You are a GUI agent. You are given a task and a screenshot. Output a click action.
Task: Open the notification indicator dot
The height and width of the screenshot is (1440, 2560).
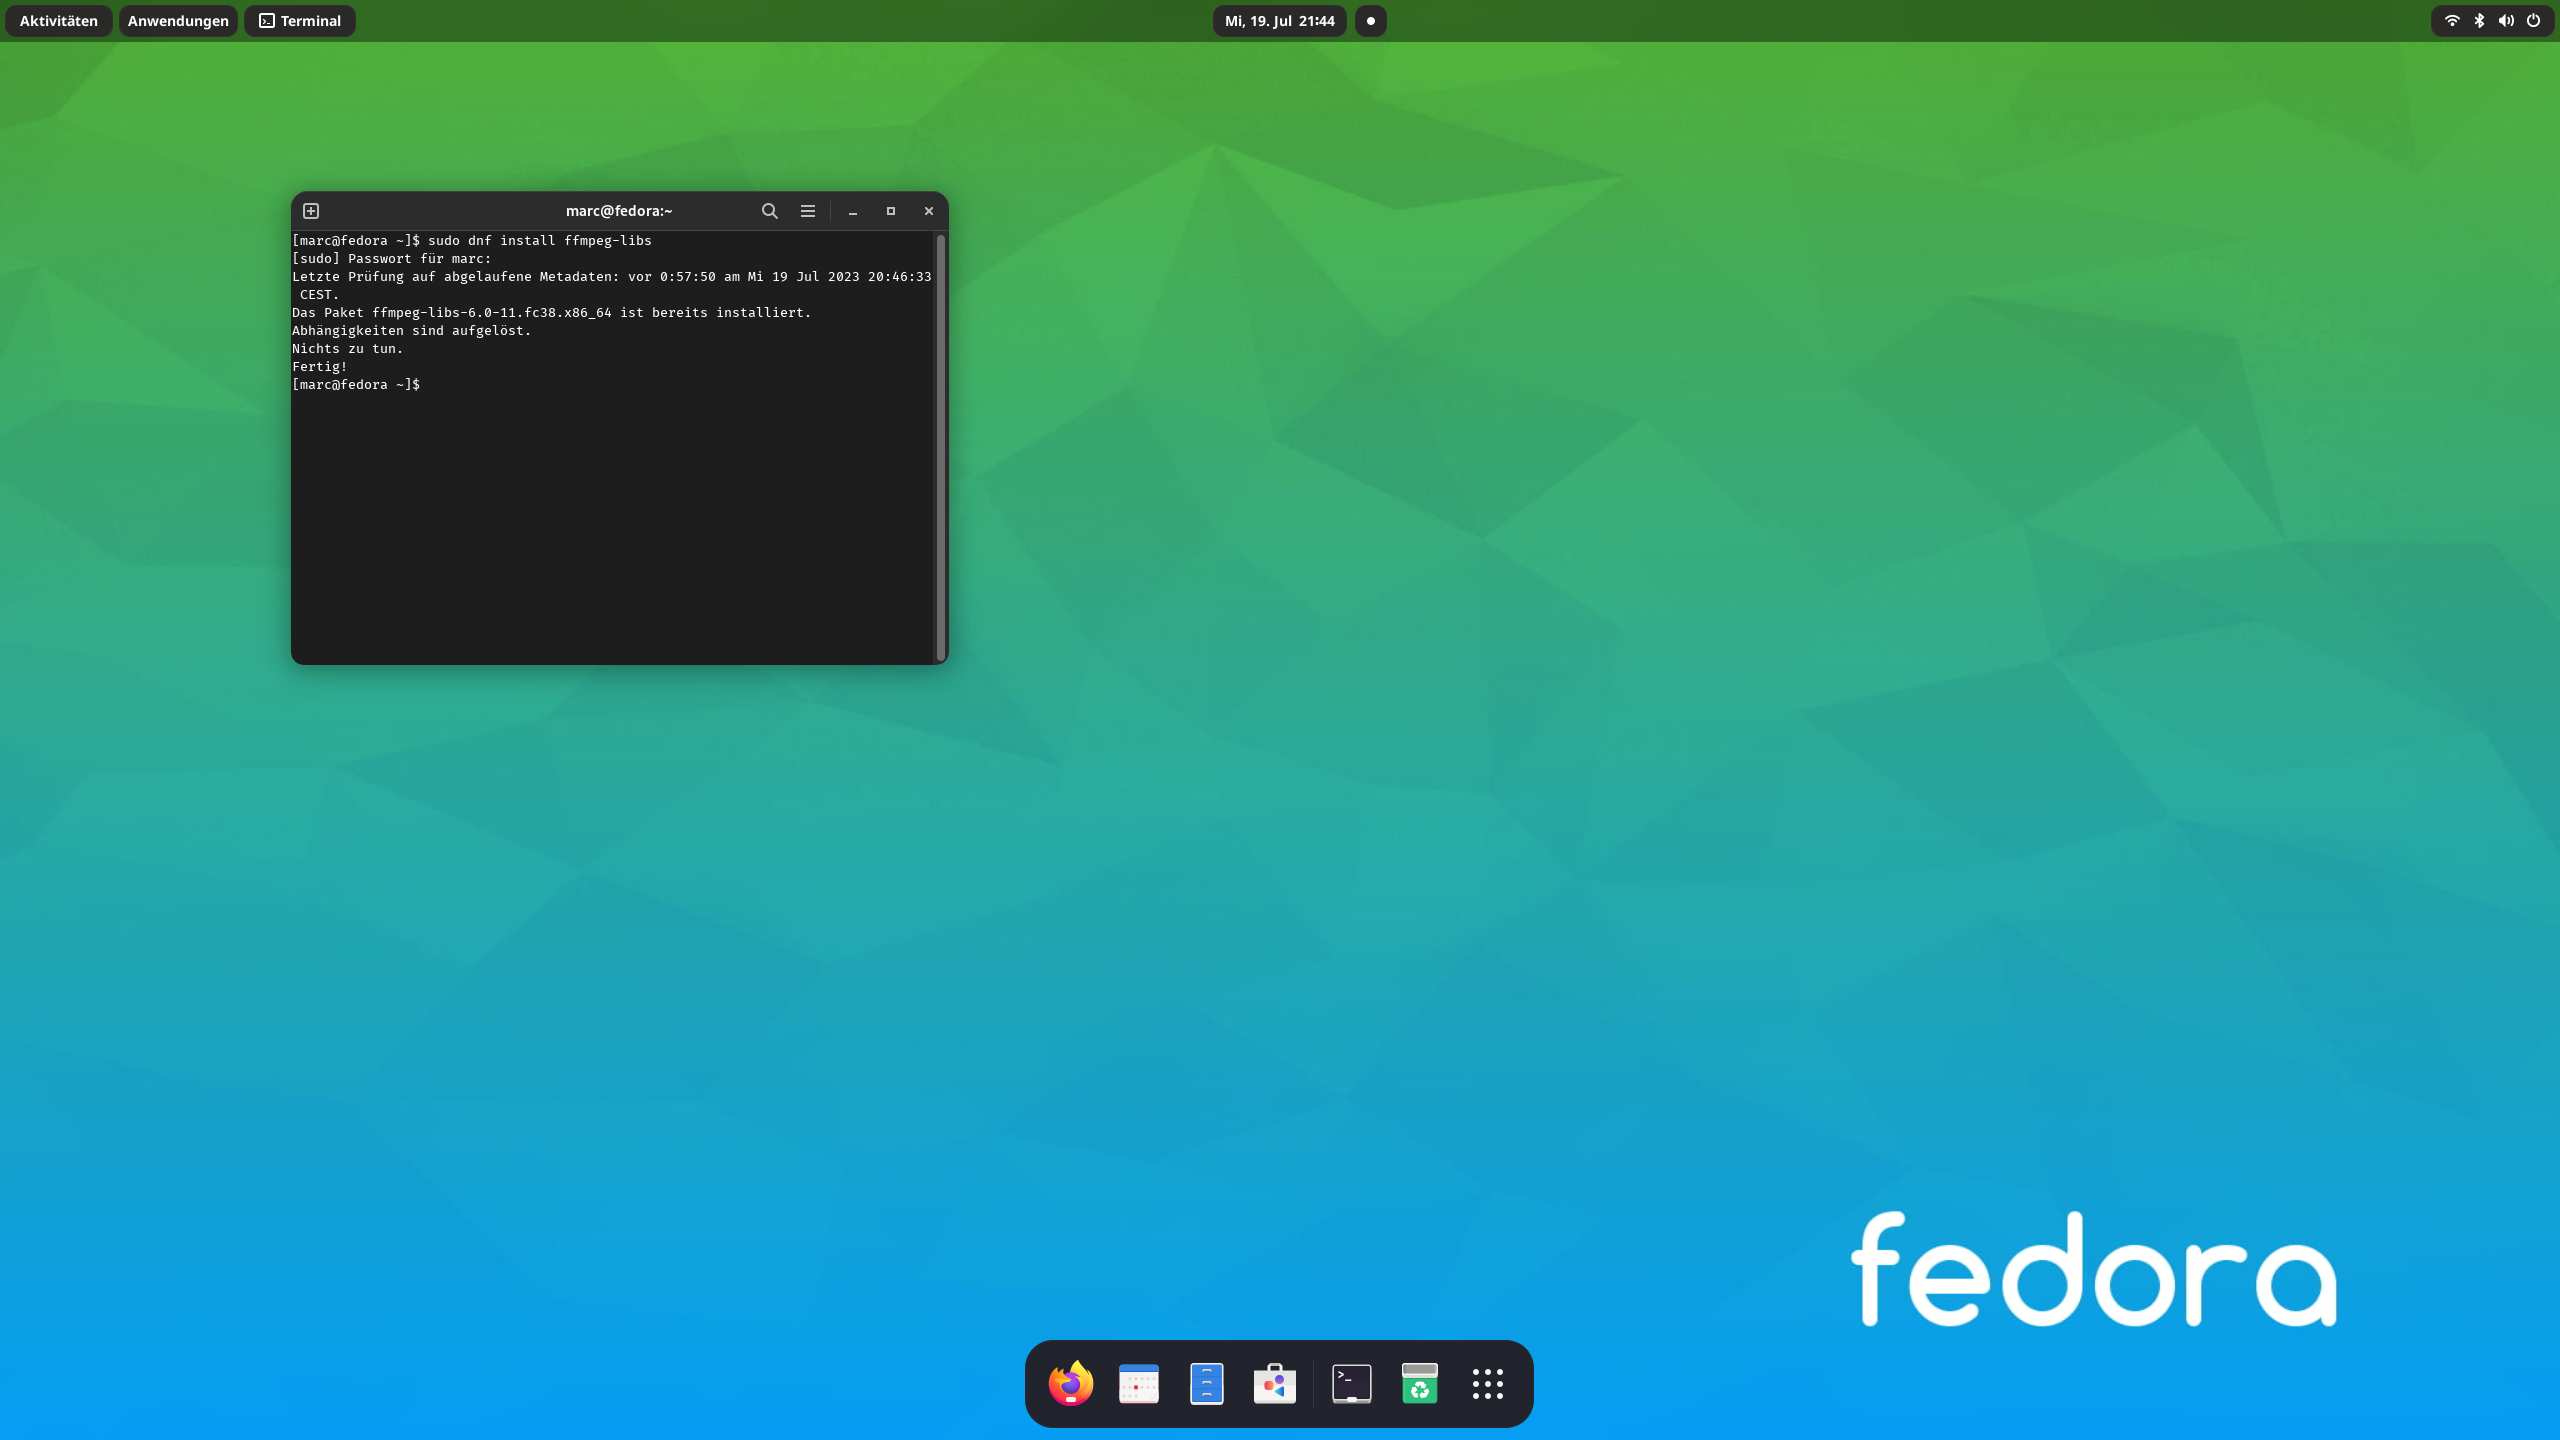click(1371, 21)
